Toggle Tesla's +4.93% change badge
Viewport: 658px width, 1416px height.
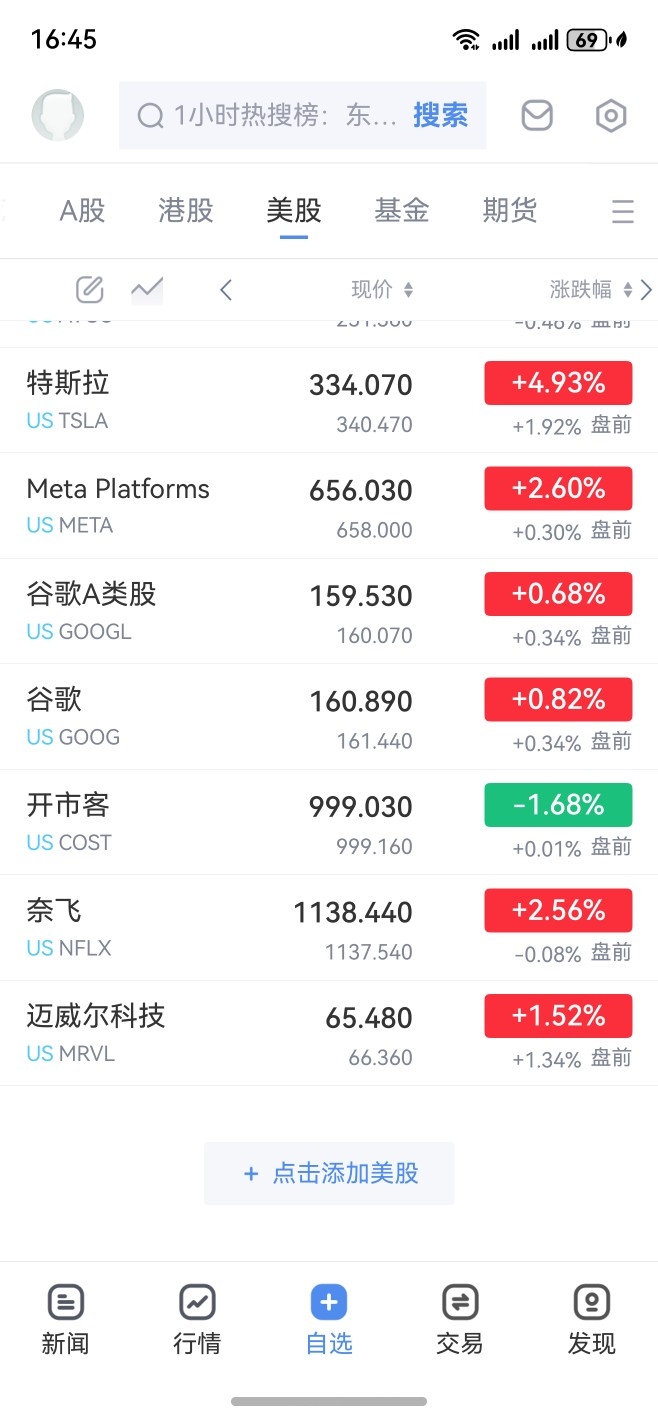click(558, 383)
